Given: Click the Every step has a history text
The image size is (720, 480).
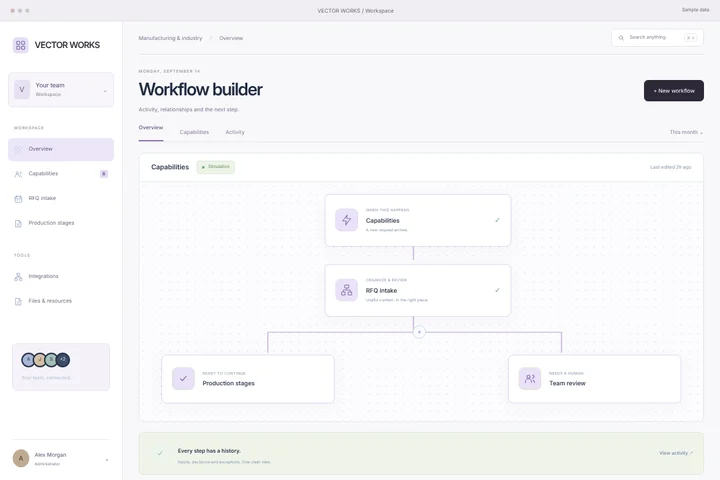Looking at the screenshot, I should tap(209, 451).
